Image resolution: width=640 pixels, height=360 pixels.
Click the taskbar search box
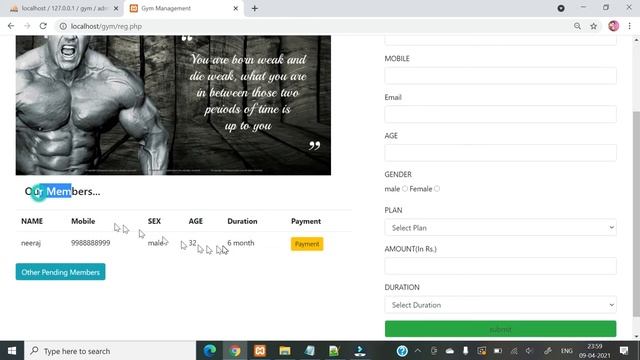click(x=110, y=351)
